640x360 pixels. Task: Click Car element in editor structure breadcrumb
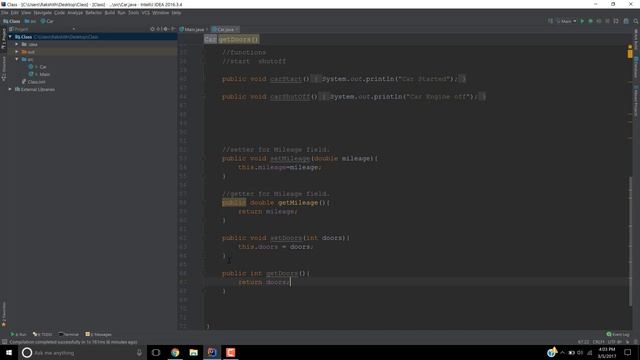pos(210,39)
